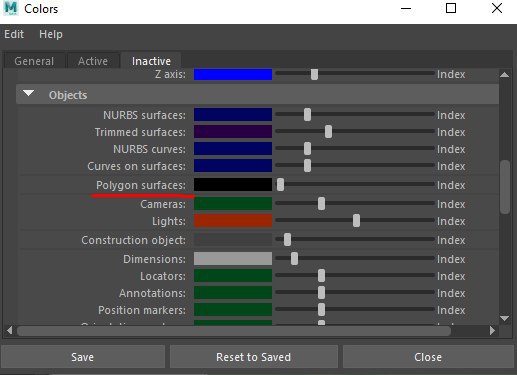
Task: Click the NURBS curves color swatch
Action: [x=233, y=149]
